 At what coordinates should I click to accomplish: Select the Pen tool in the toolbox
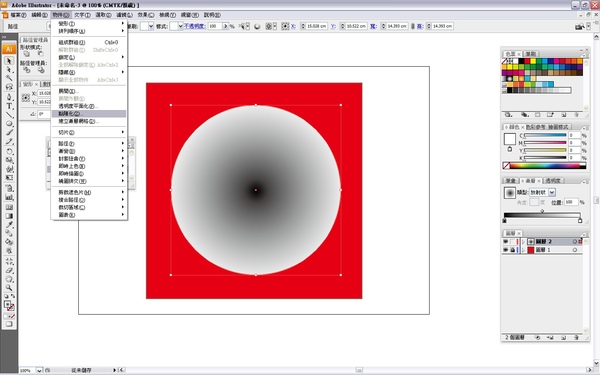click(x=9, y=97)
